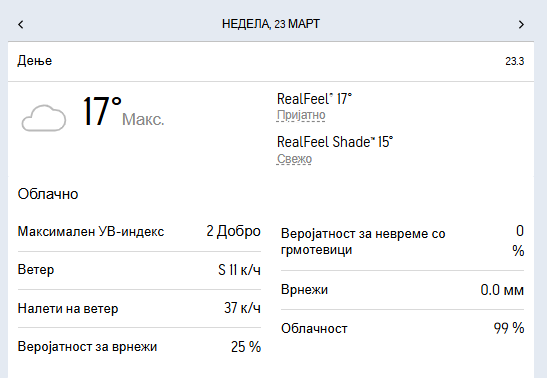Click the cloudy weather icon
Viewport: 547px width, 378px height.
(44, 118)
